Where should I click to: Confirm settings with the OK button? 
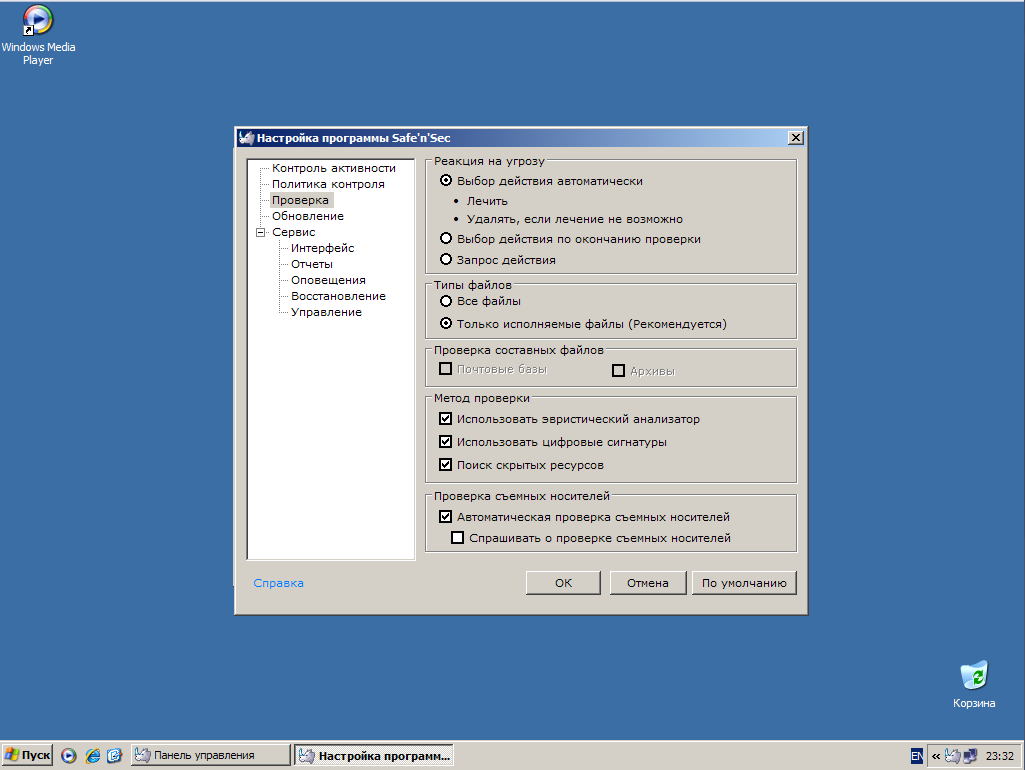click(x=563, y=582)
